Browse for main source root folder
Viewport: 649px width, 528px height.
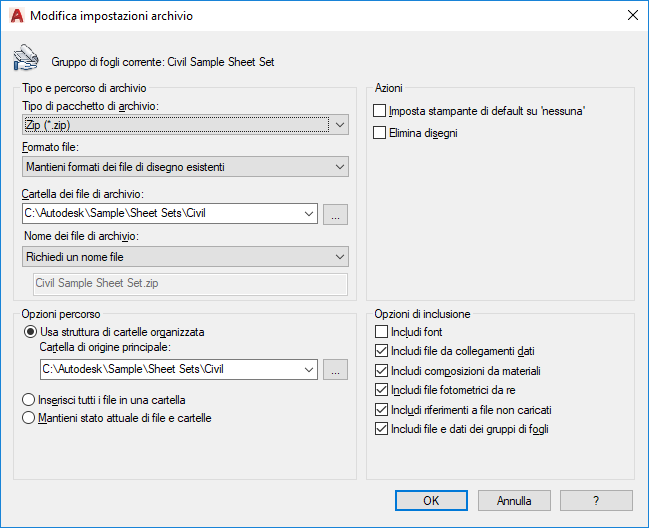pos(336,369)
